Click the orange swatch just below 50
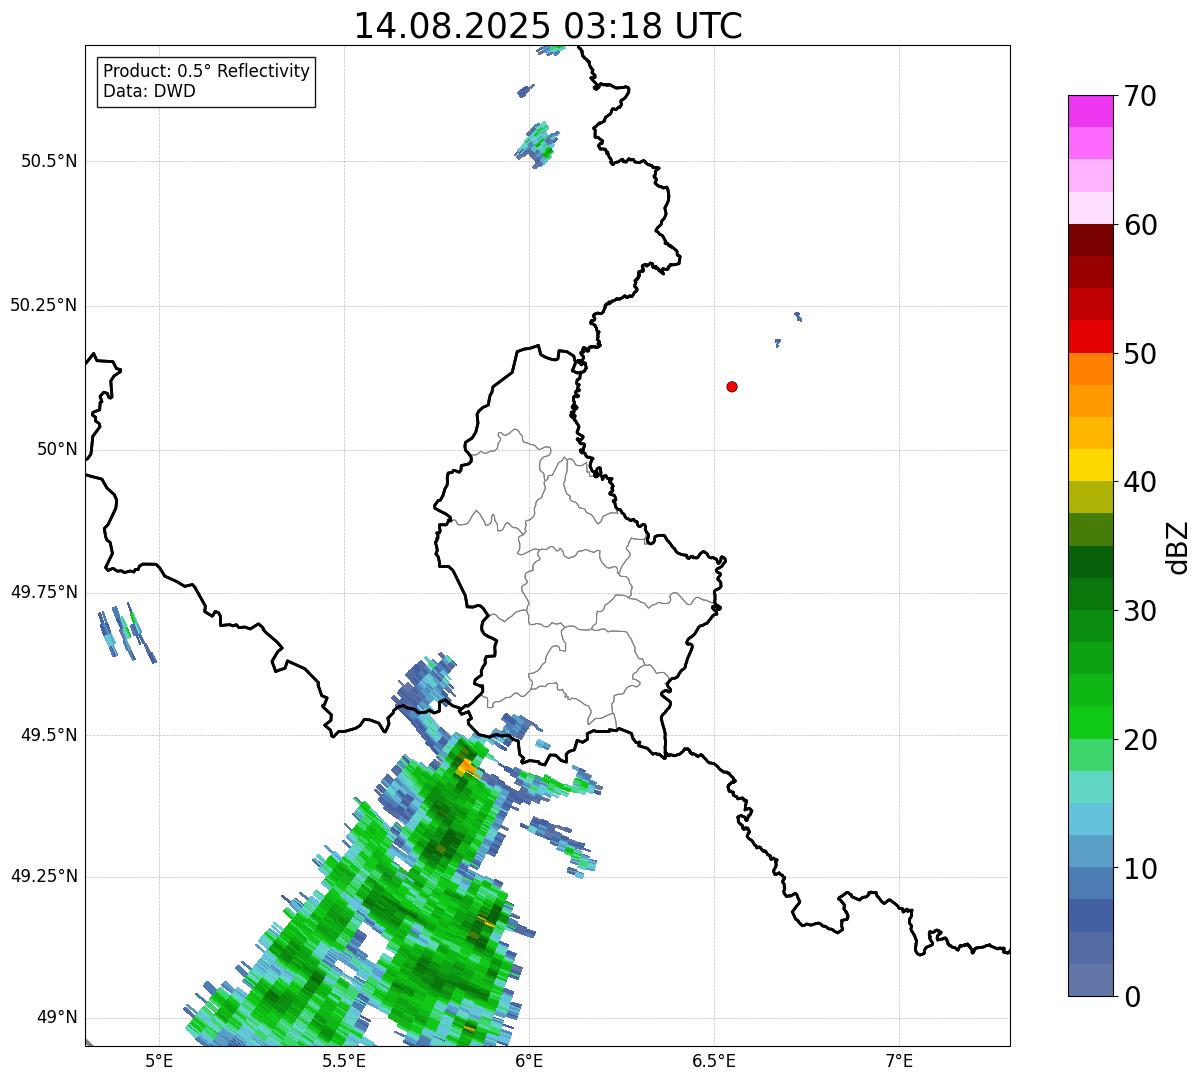This screenshot has height=1081, width=1202. [1090, 369]
